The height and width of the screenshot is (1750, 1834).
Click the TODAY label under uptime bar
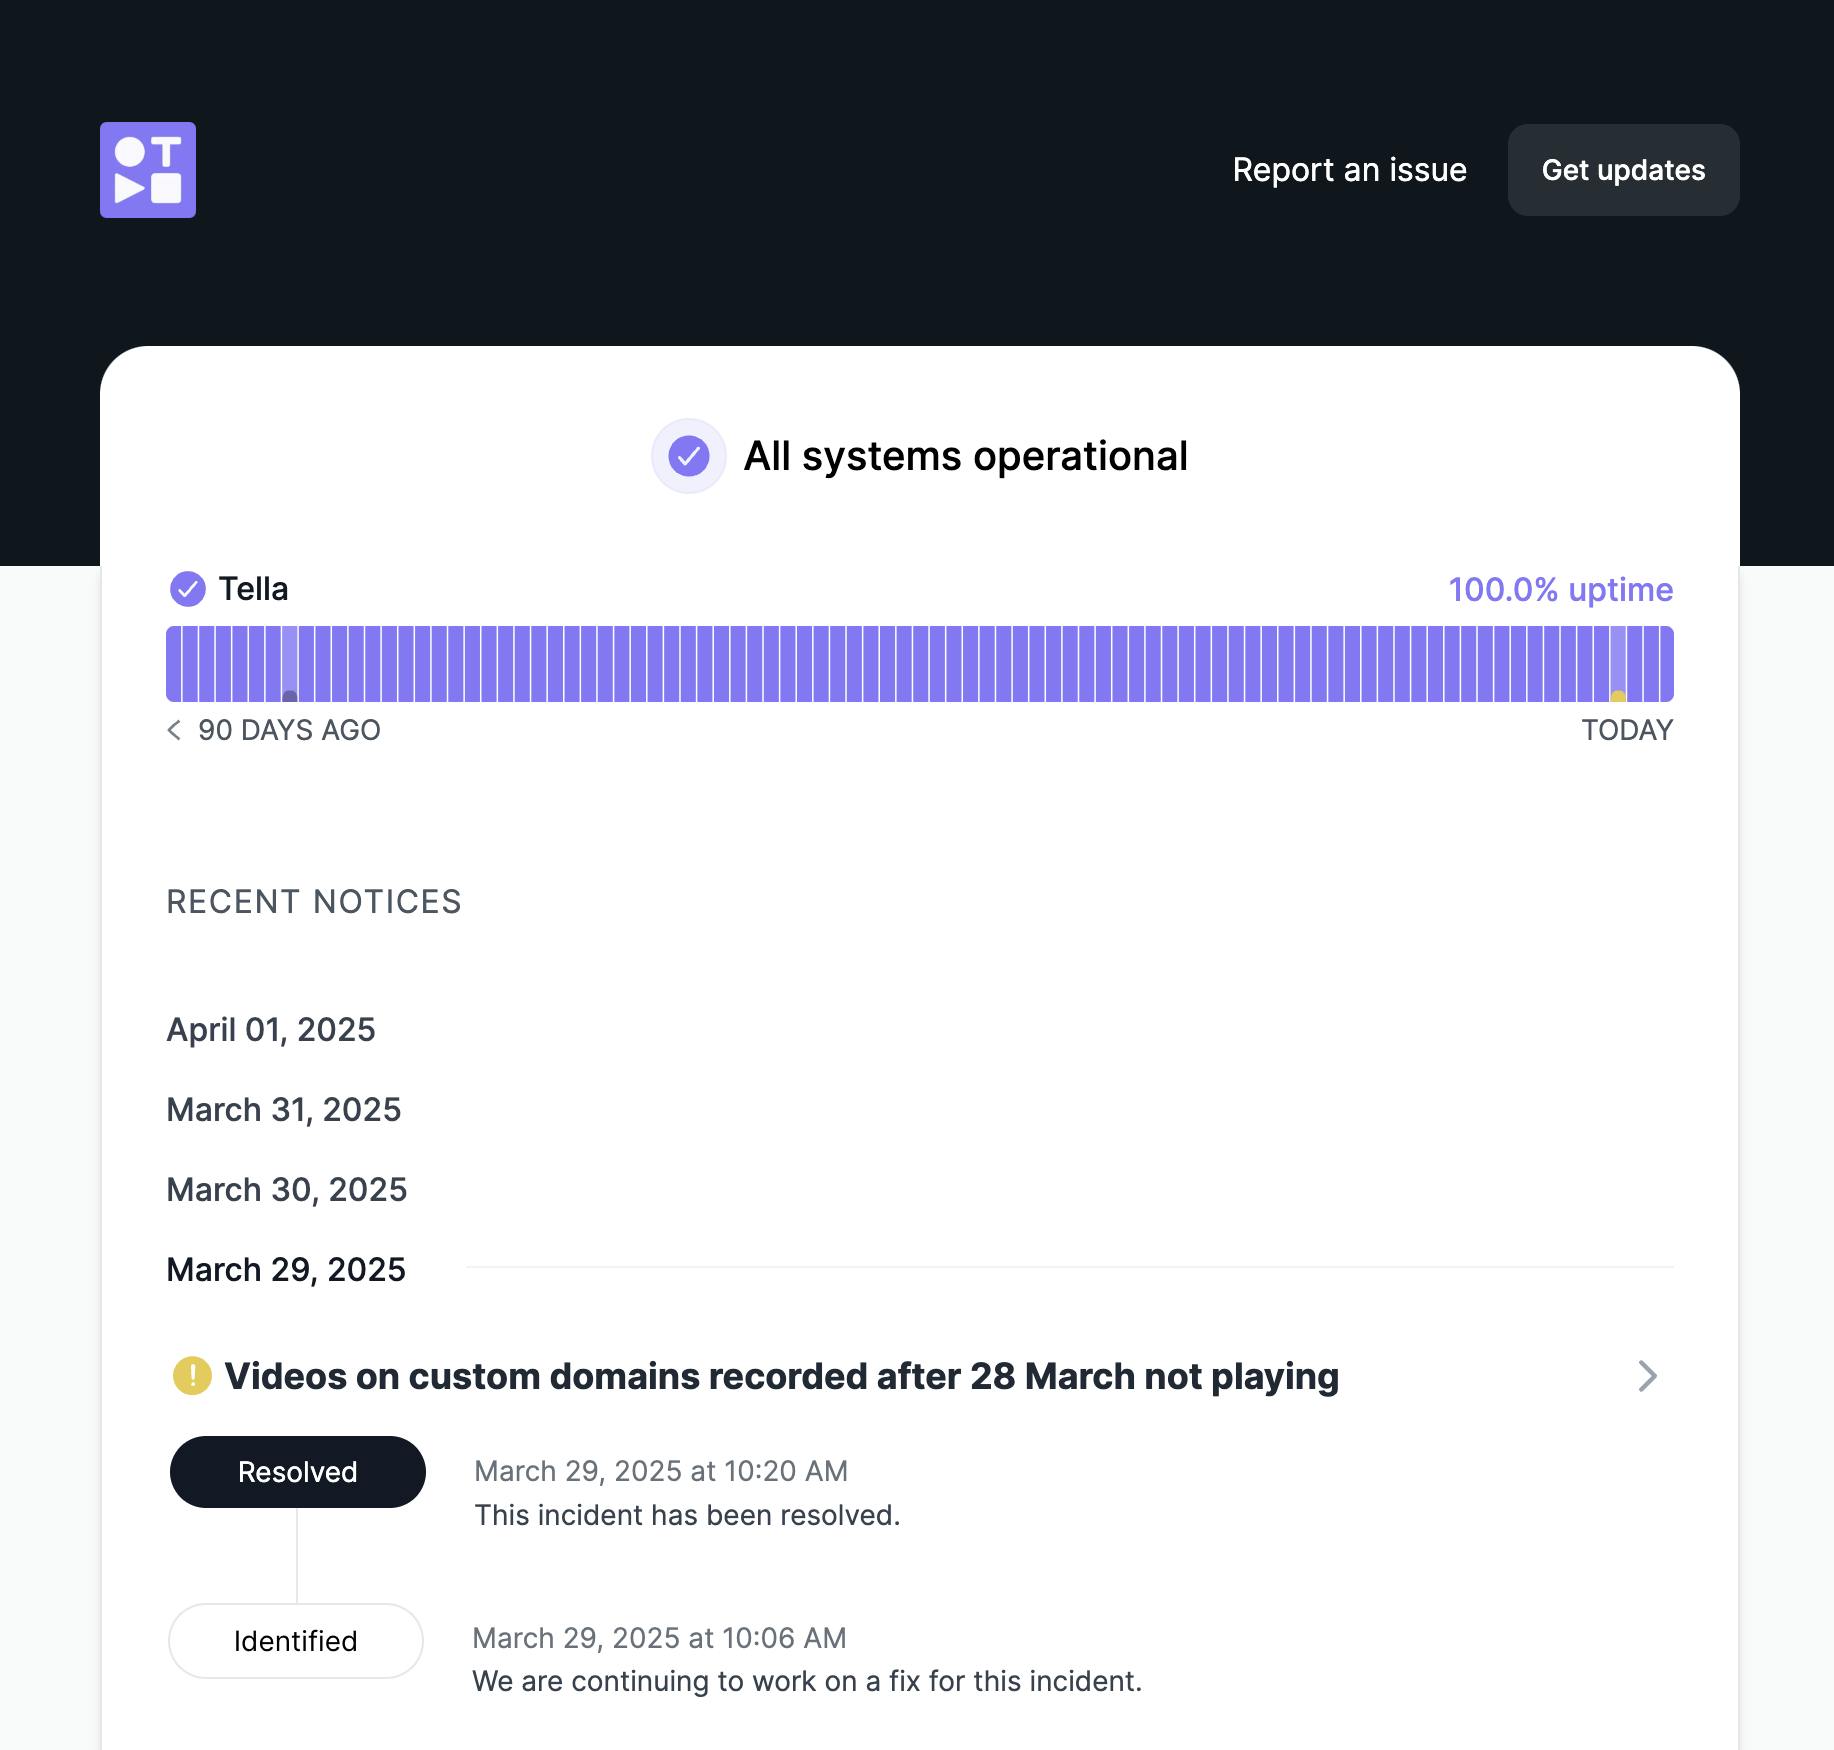pos(1627,730)
